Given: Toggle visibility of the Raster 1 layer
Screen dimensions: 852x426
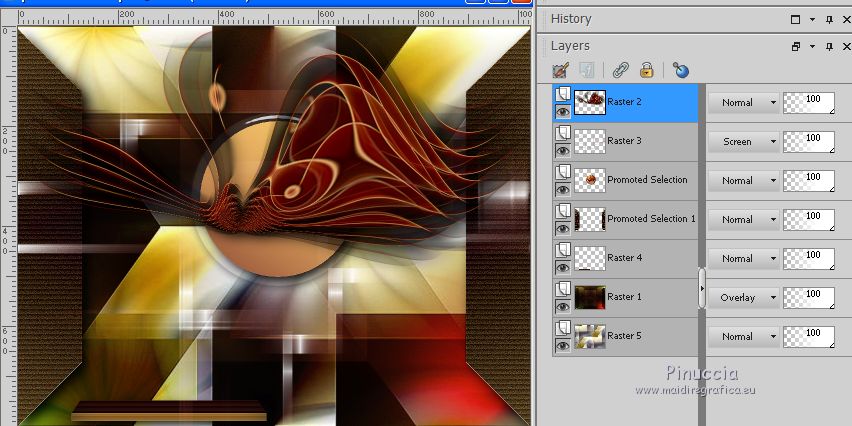Looking at the screenshot, I should [x=563, y=307].
